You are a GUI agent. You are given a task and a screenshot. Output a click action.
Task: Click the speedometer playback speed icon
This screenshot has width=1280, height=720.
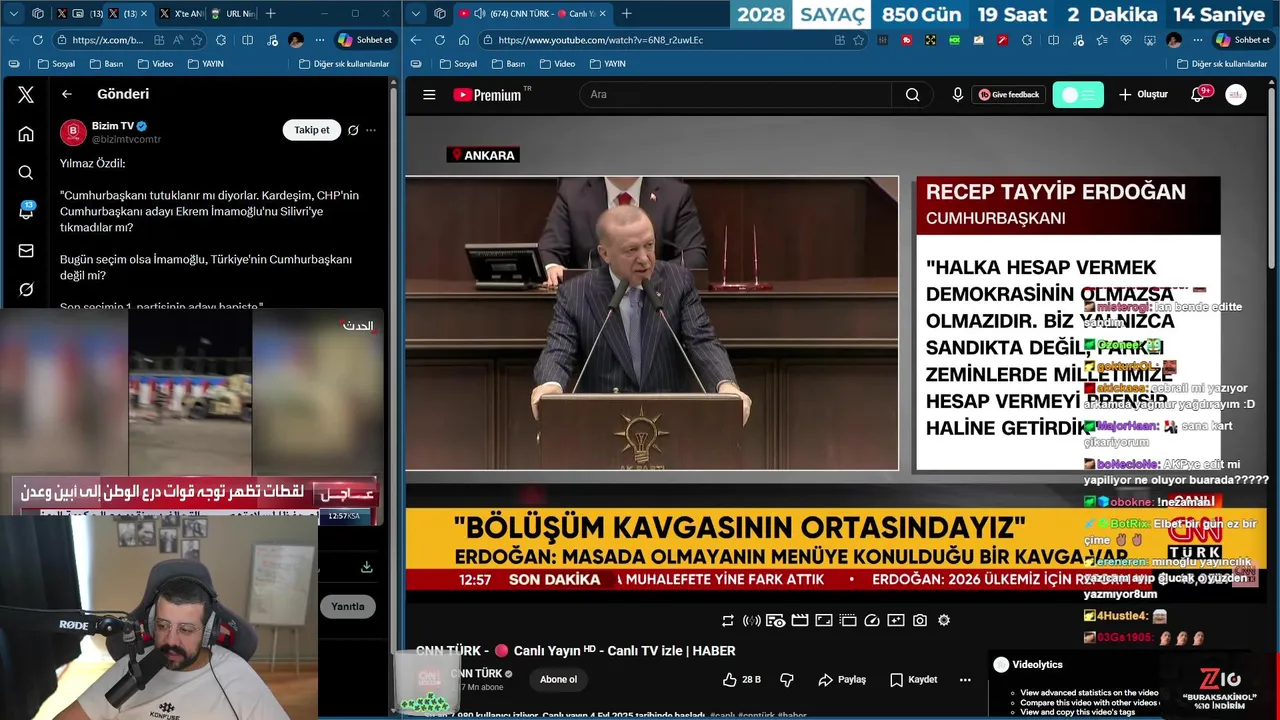[872, 621]
